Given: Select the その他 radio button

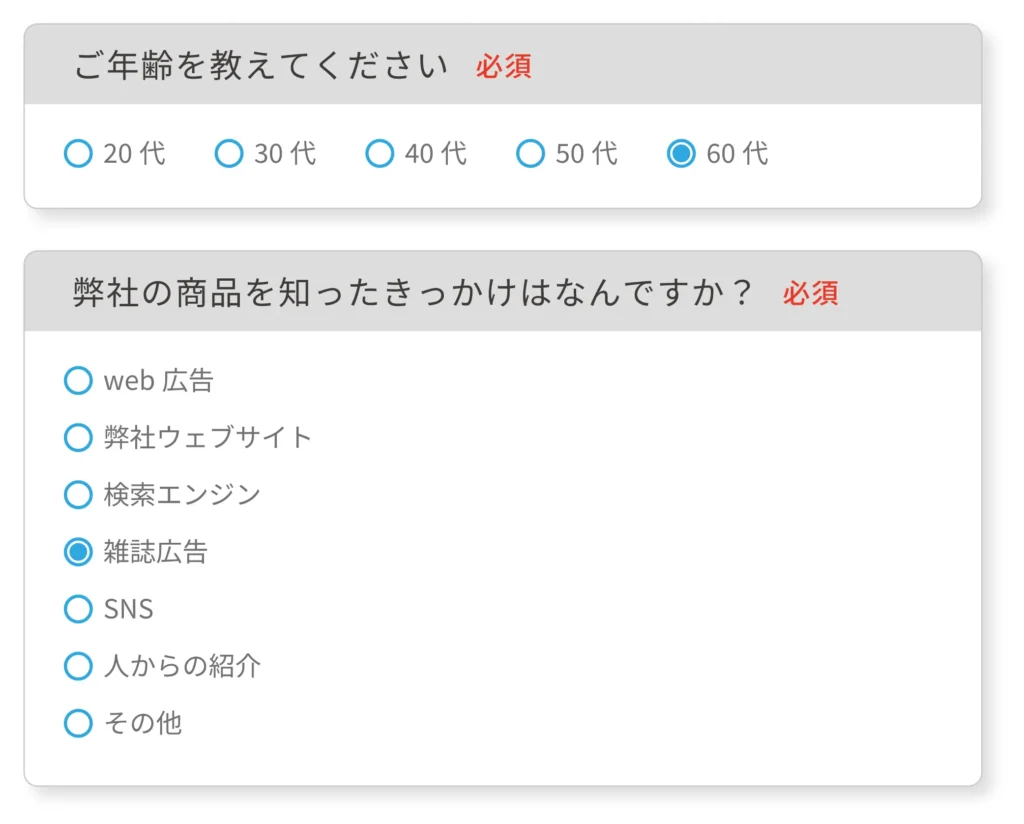Looking at the screenshot, I should [x=78, y=723].
